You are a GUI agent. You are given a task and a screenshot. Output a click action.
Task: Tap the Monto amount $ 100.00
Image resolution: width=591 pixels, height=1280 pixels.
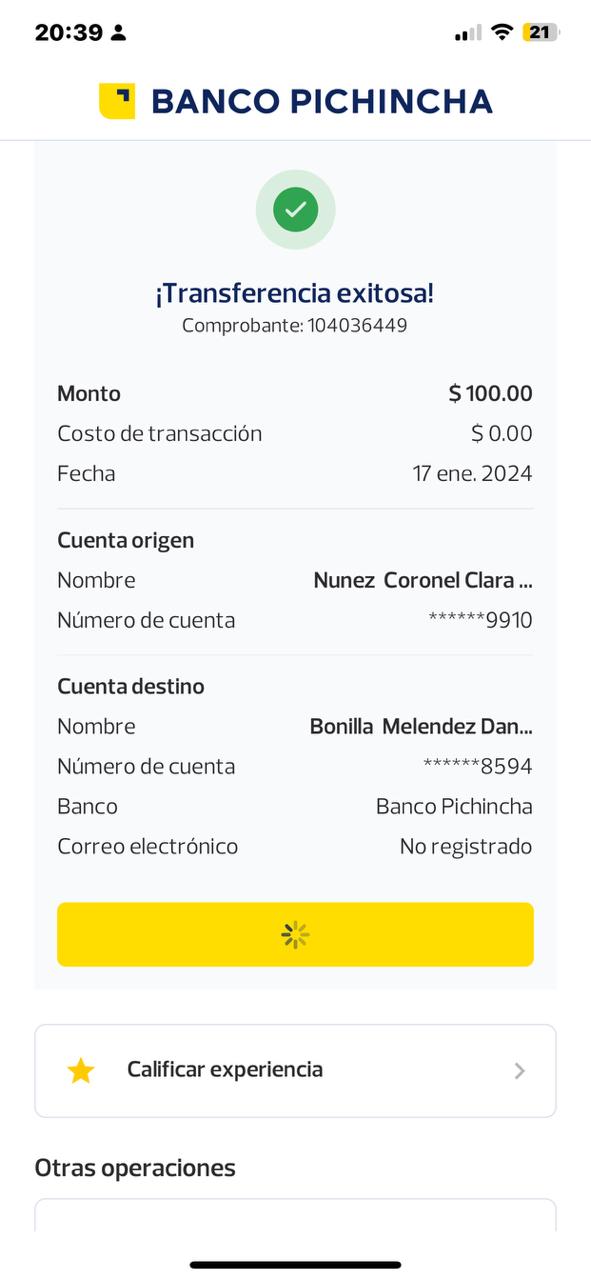[490, 393]
